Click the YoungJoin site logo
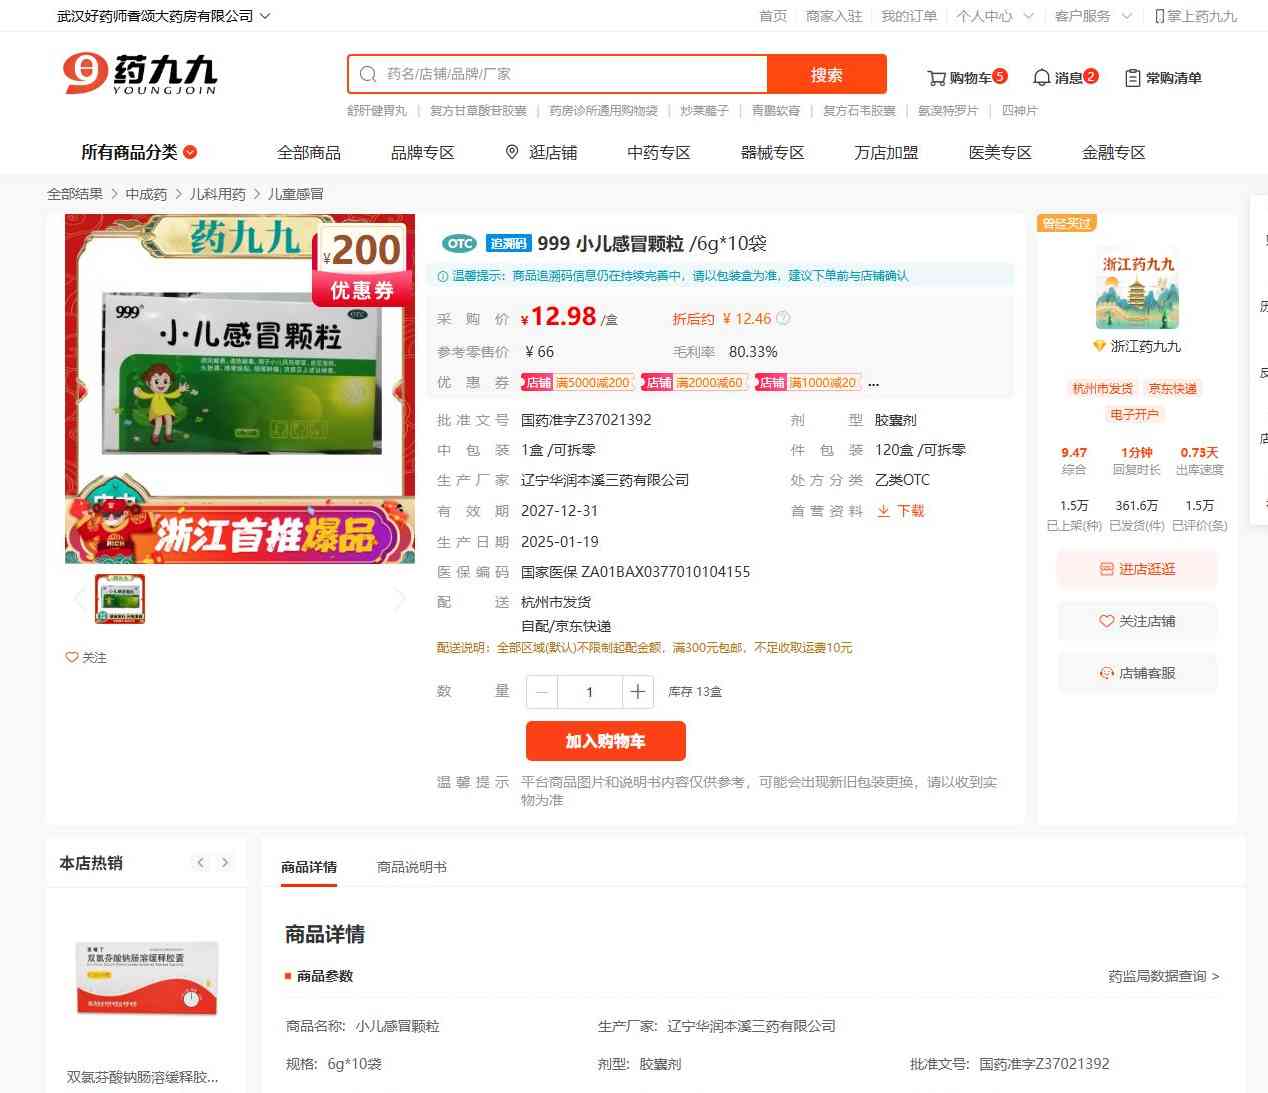Viewport: 1268px width, 1093px height. (139, 74)
